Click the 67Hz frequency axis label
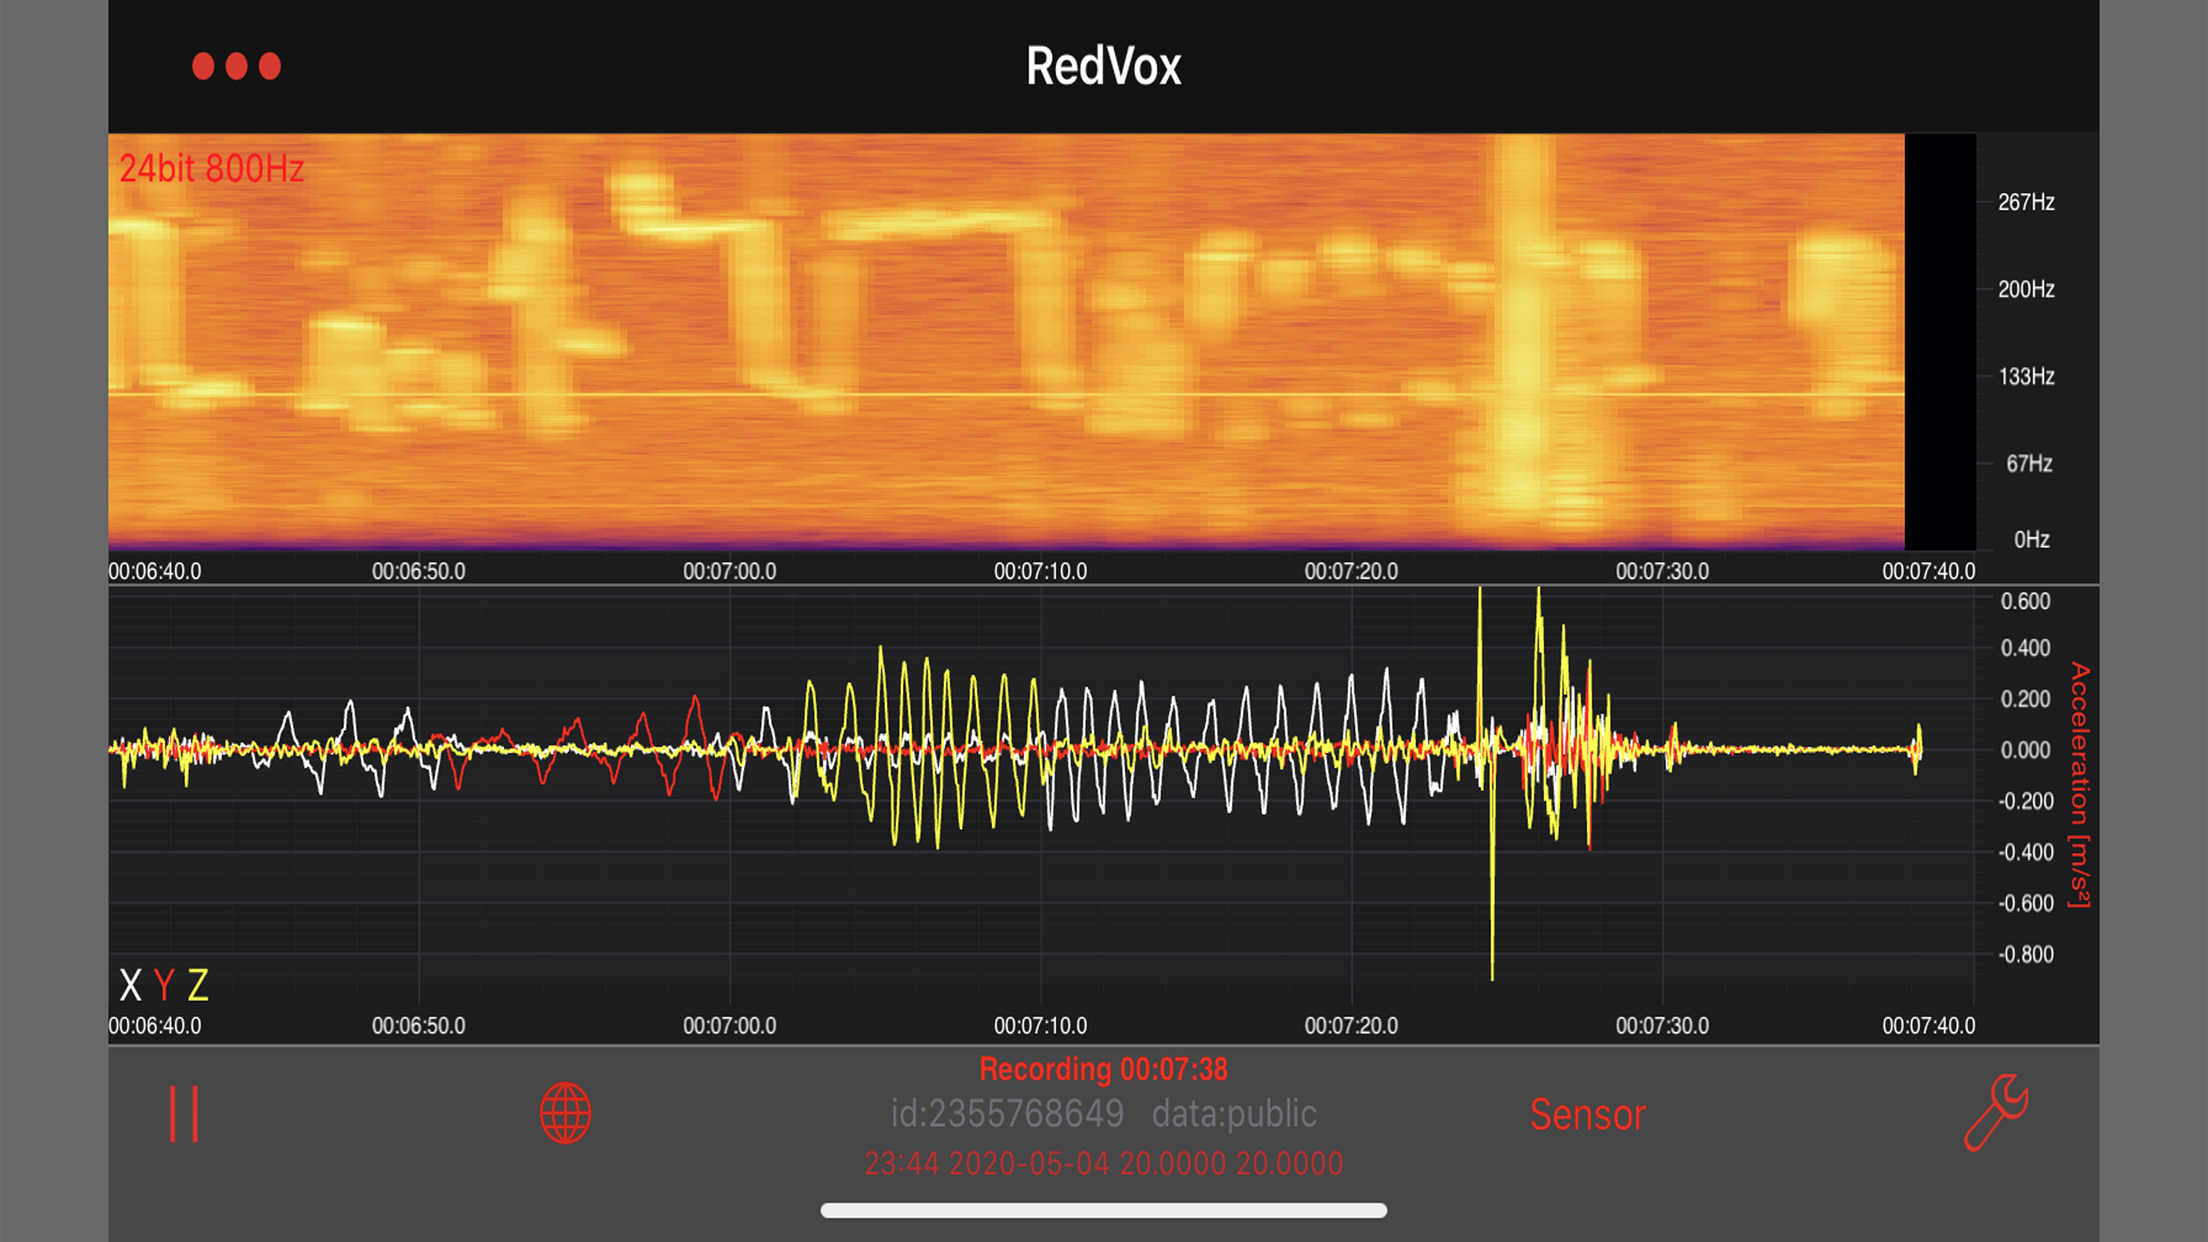 (x=2029, y=463)
